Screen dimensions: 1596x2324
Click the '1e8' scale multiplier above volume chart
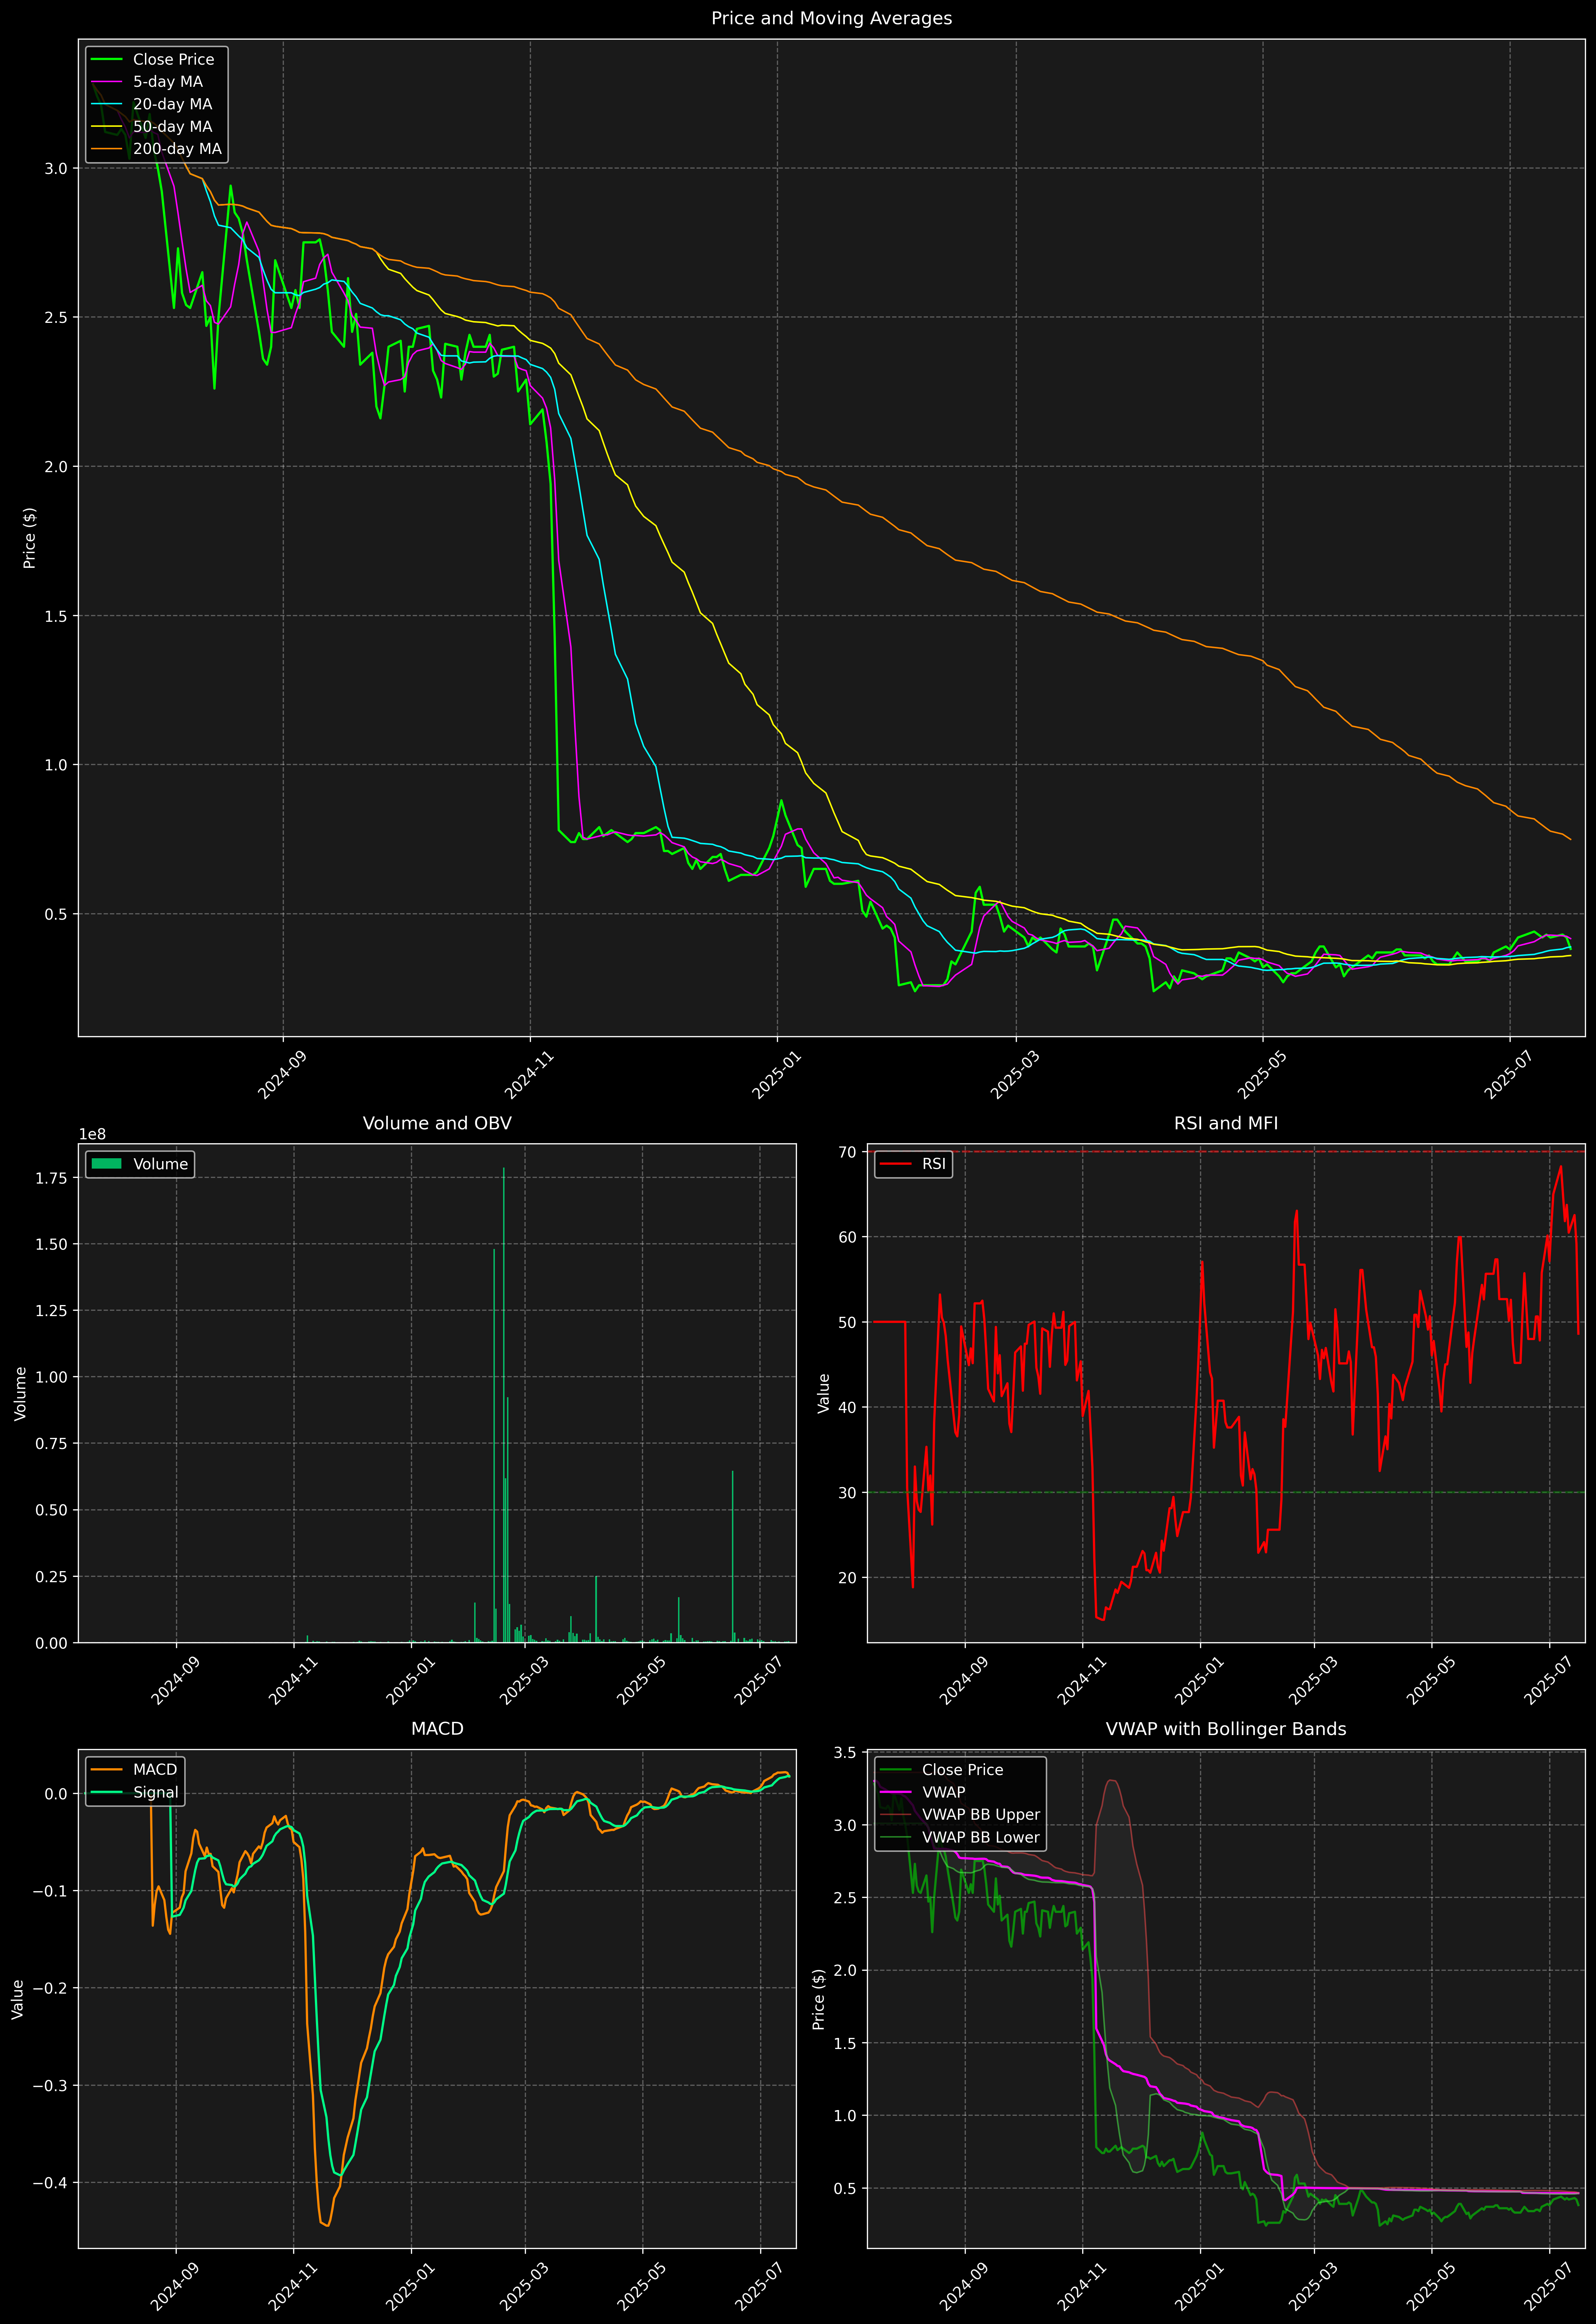tap(92, 1134)
